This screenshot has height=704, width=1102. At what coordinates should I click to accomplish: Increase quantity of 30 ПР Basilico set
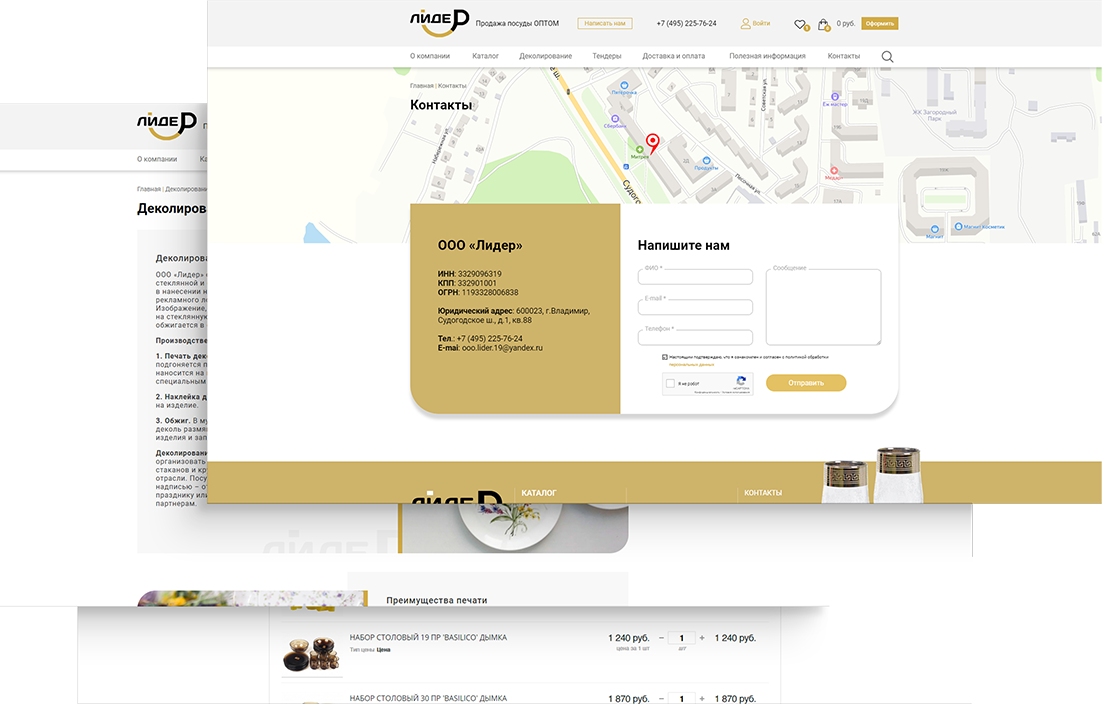tap(701, 698)
